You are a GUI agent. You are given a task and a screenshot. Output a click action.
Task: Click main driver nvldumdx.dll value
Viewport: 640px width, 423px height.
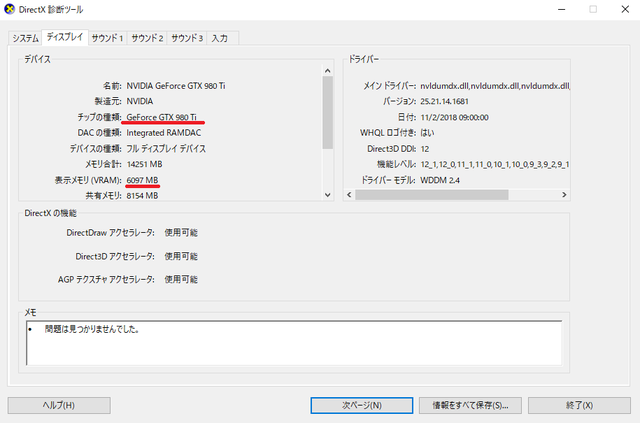point(495,86)
